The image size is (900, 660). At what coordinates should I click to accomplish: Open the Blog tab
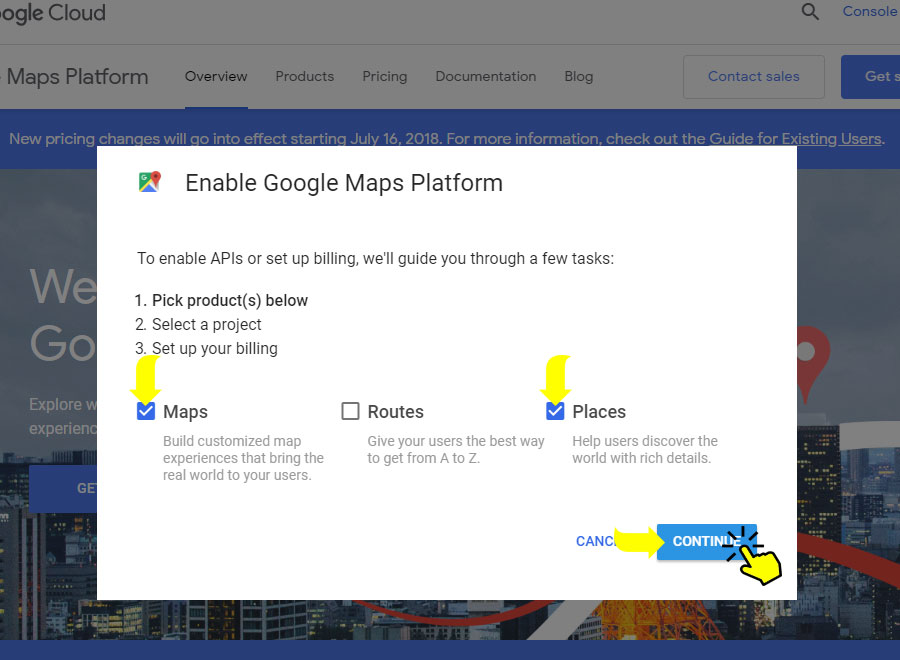click(x=578, y=76)
